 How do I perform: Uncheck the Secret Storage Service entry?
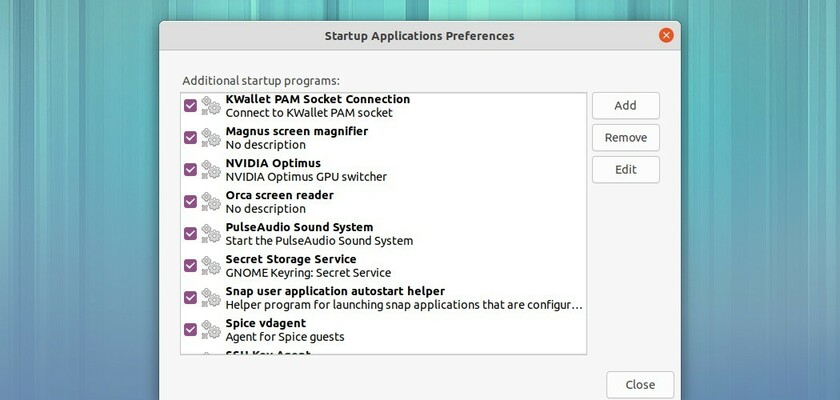click(x=191, y=266)
